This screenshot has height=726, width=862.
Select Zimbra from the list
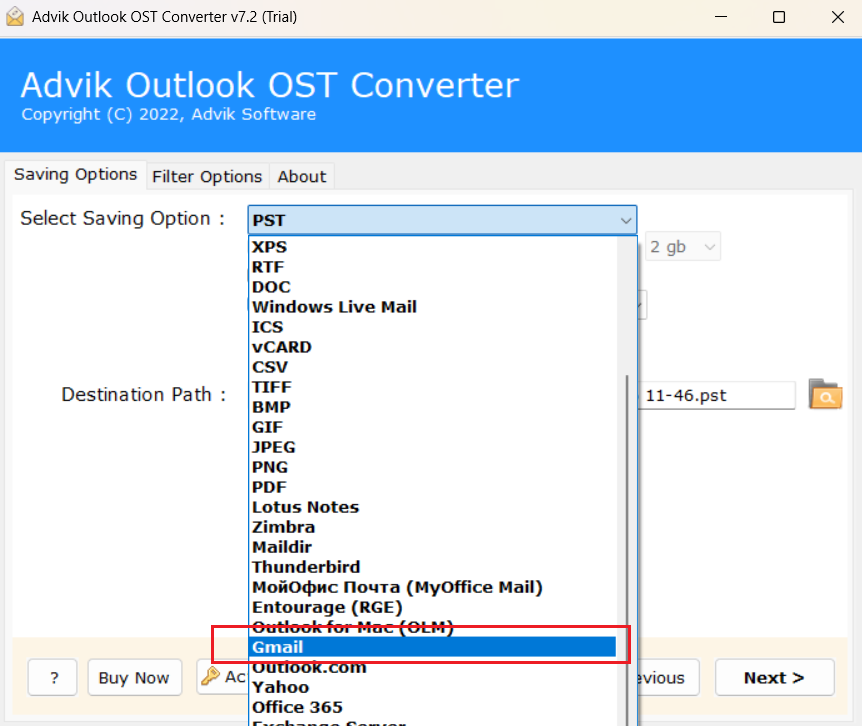click(x=433, y=527)
